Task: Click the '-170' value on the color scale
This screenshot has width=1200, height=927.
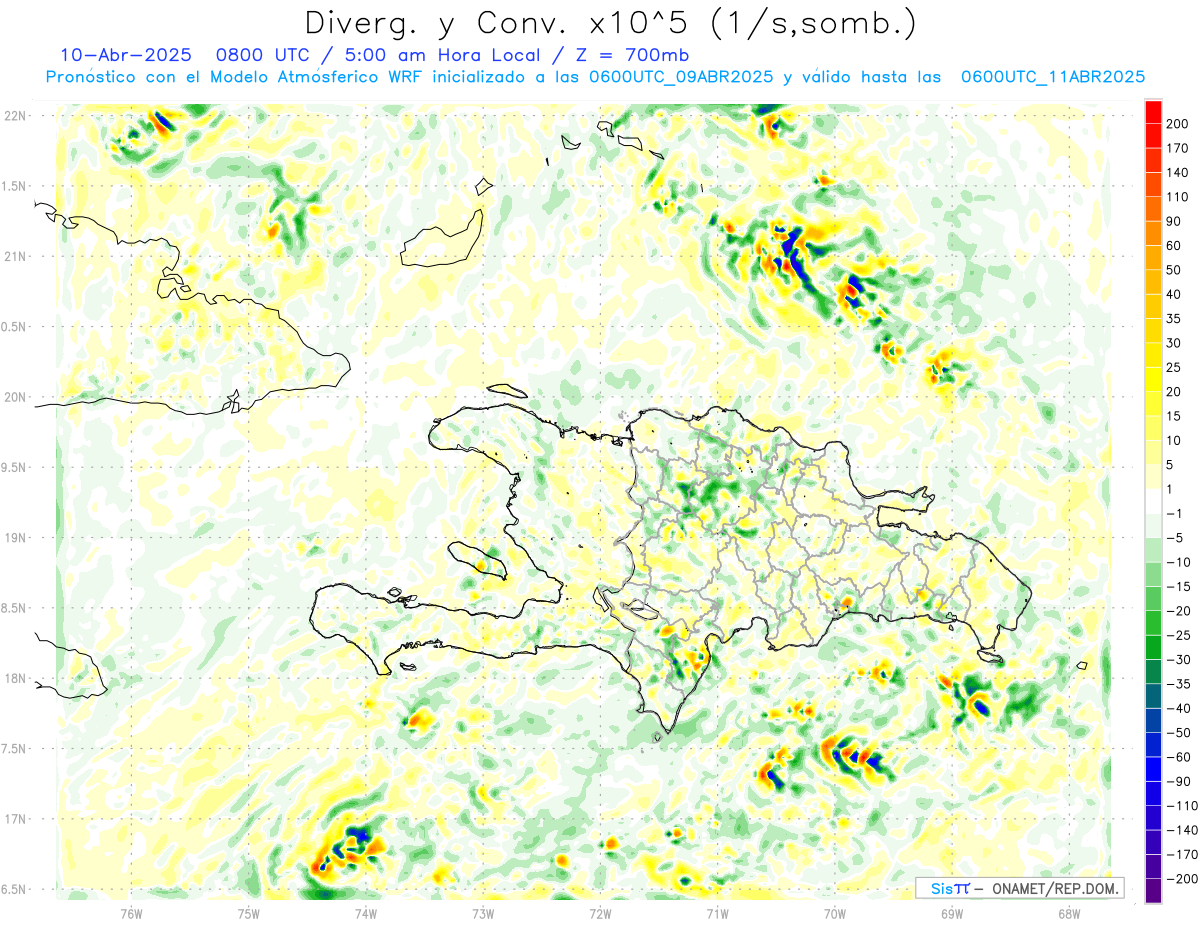Action: [x=1182, y=854]
